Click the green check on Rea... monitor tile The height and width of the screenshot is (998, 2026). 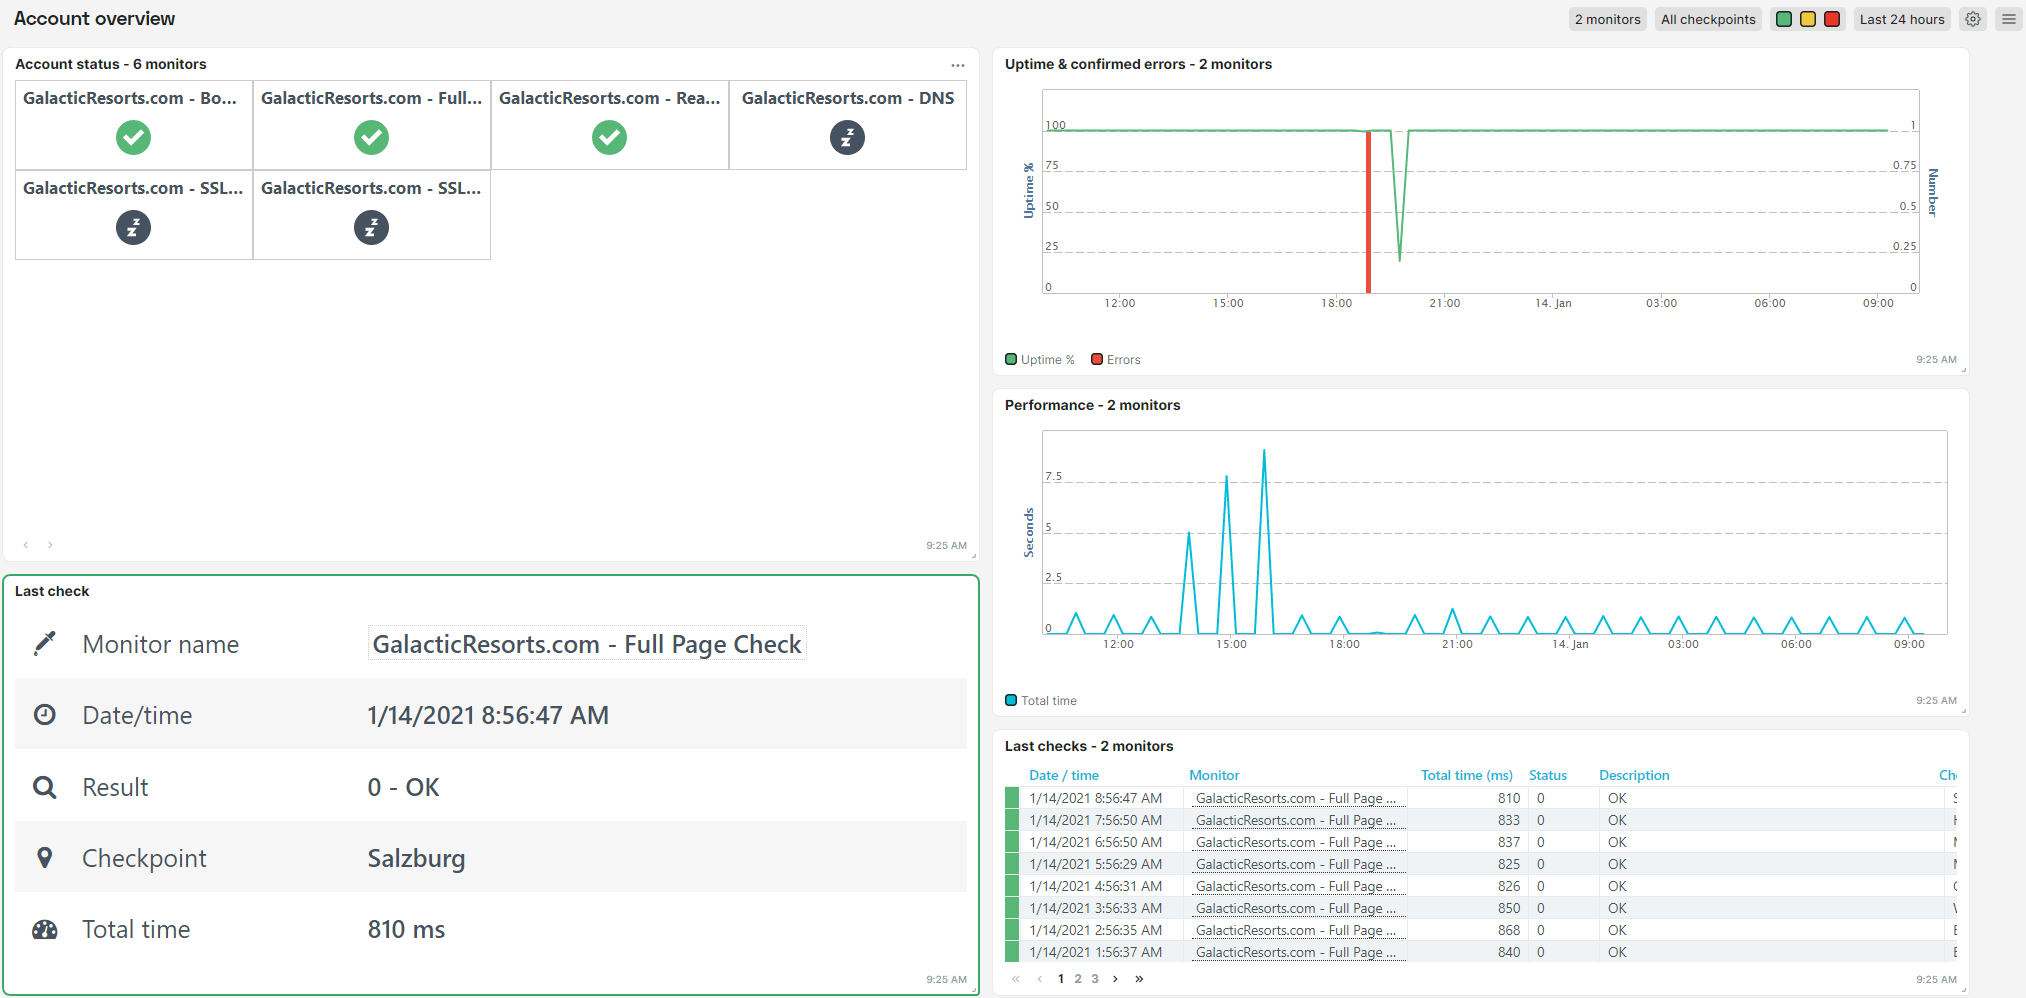point(609,137)
